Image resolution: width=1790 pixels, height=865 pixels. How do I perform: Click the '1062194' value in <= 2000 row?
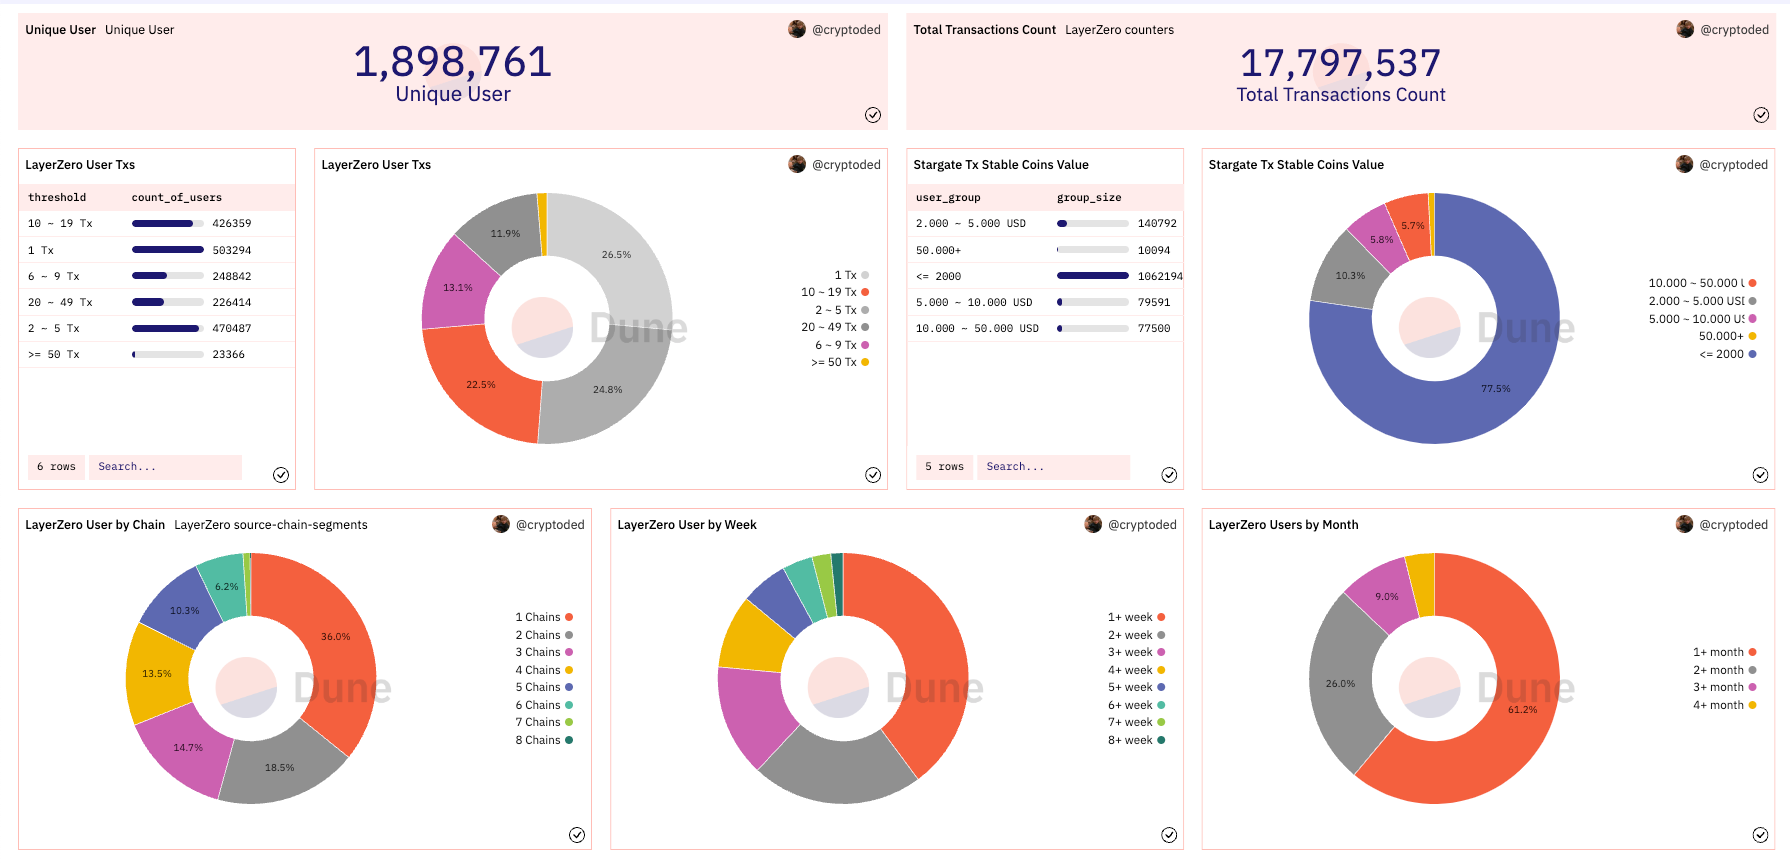point(1160,276)
